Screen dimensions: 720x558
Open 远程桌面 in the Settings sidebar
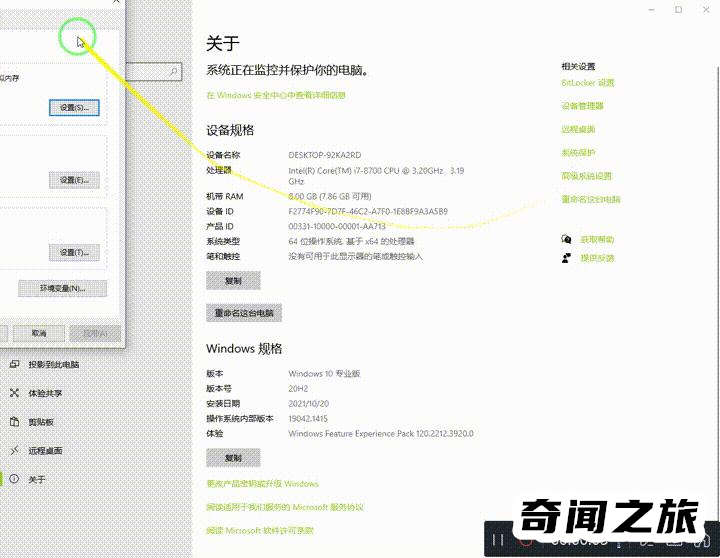coord(45,451)
